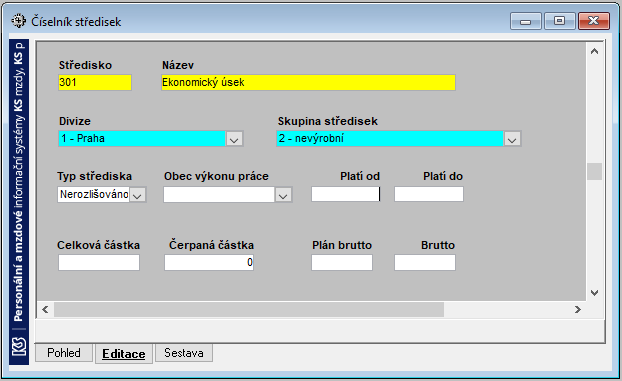
Task: Click the Skupina středisek label
Action: (327, 121)
